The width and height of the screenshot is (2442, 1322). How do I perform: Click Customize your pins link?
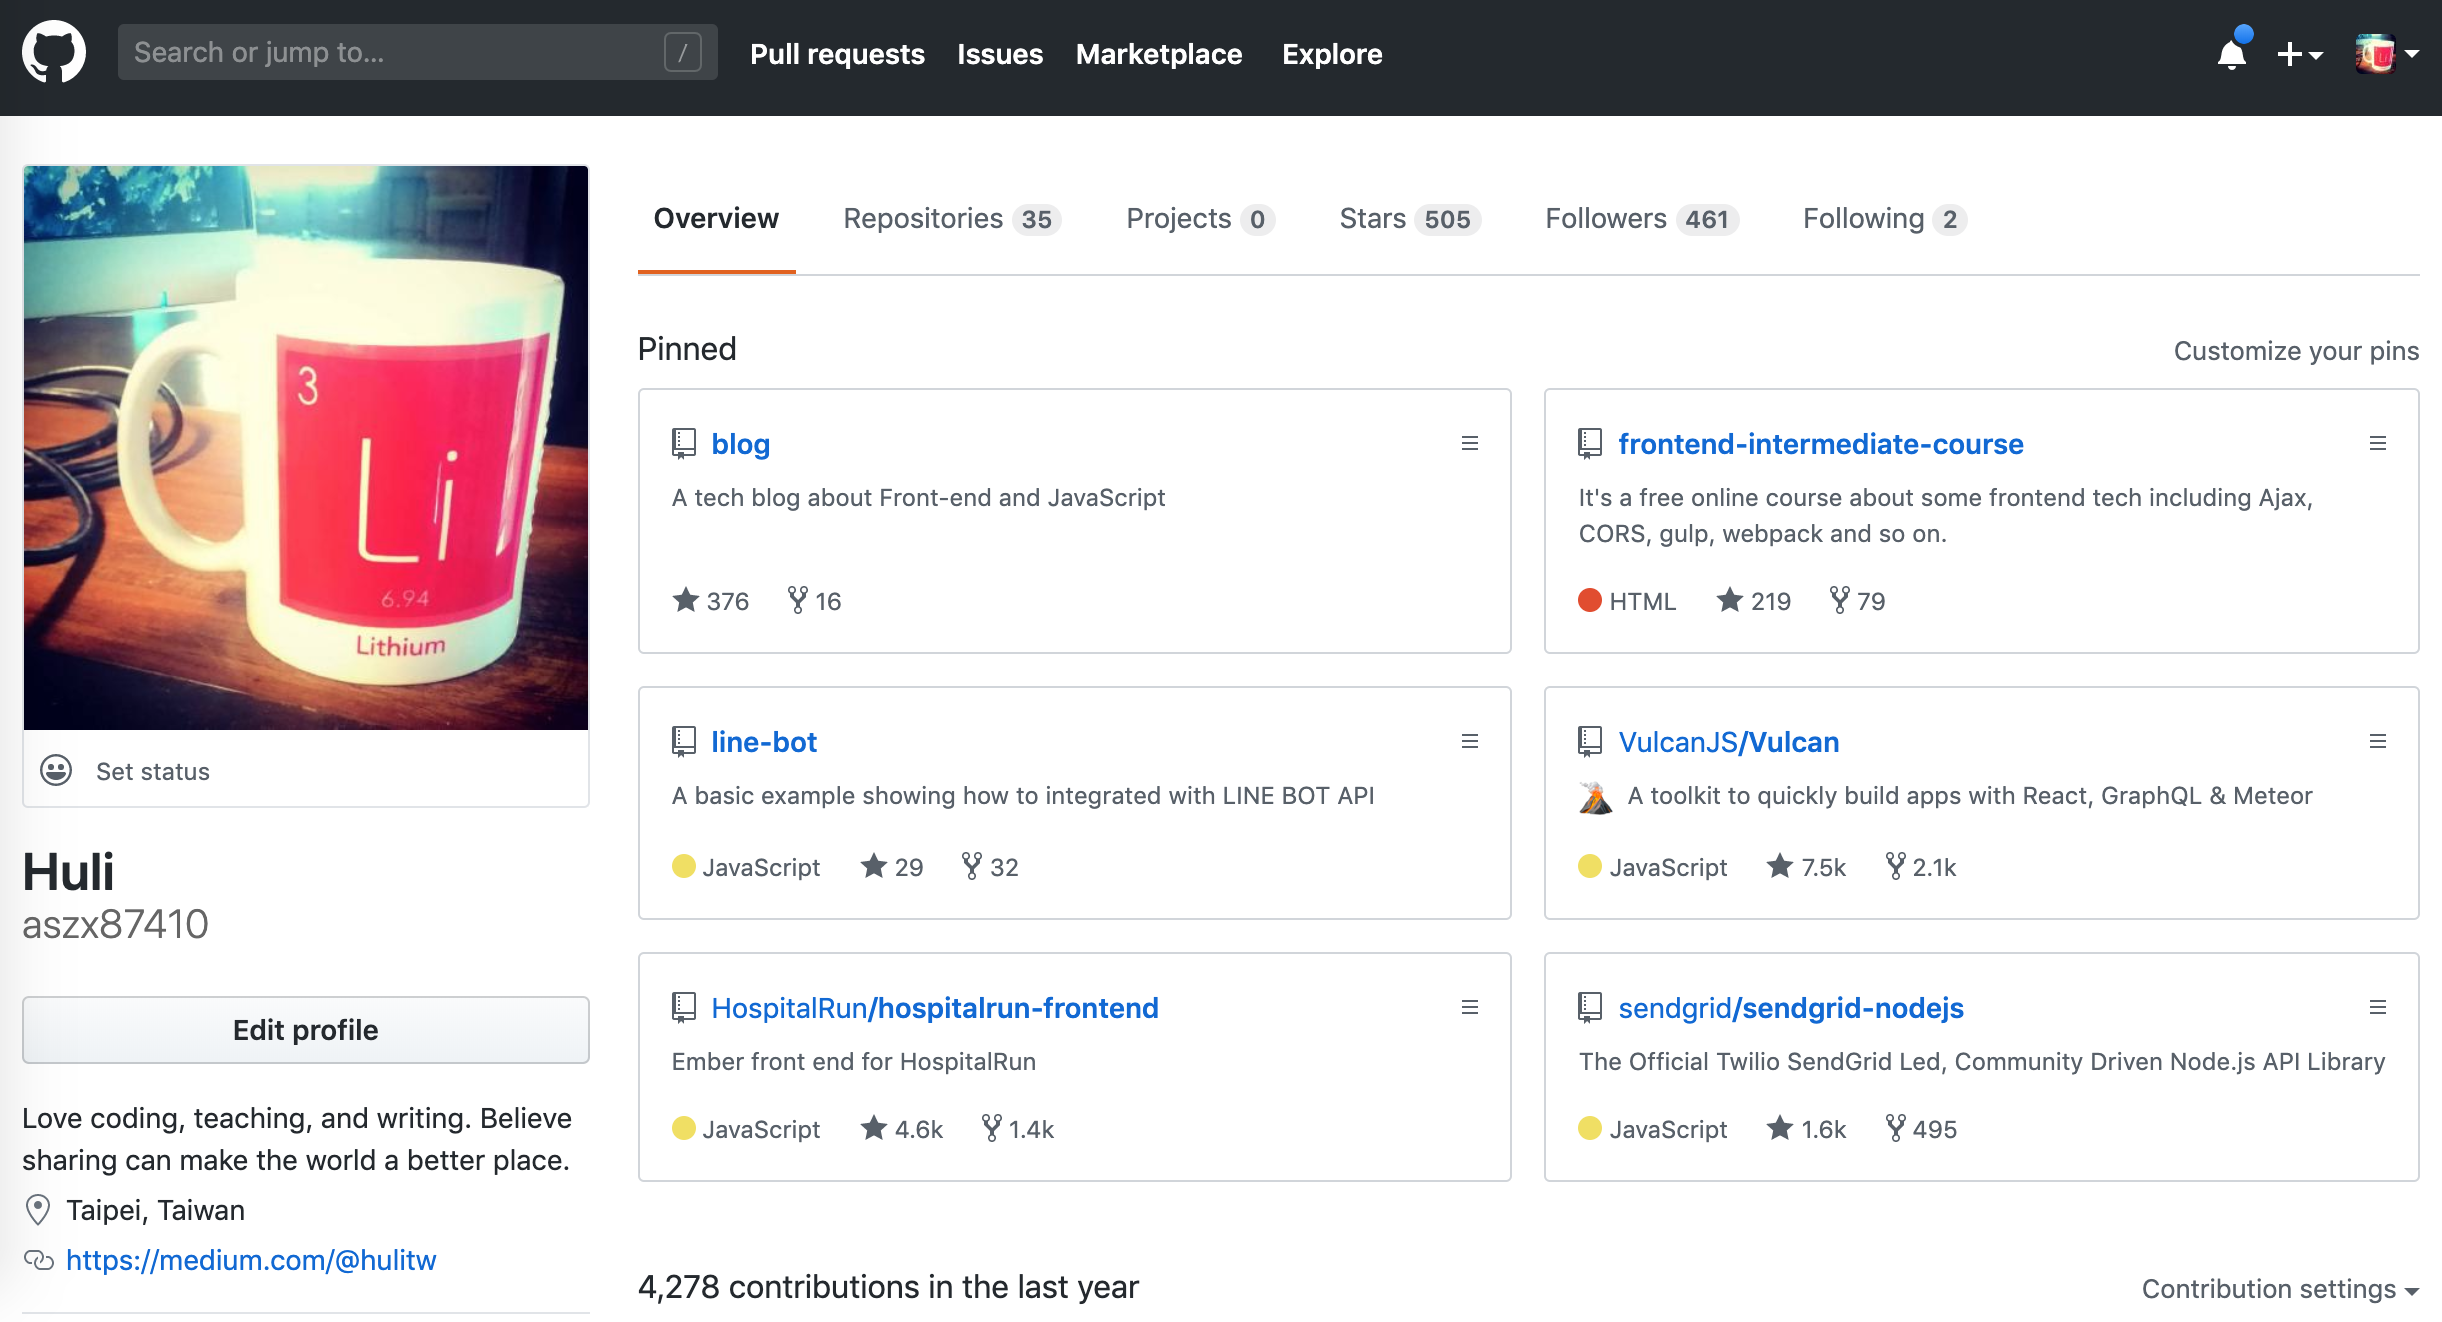pyautogui.click(x=2295, y=351)
